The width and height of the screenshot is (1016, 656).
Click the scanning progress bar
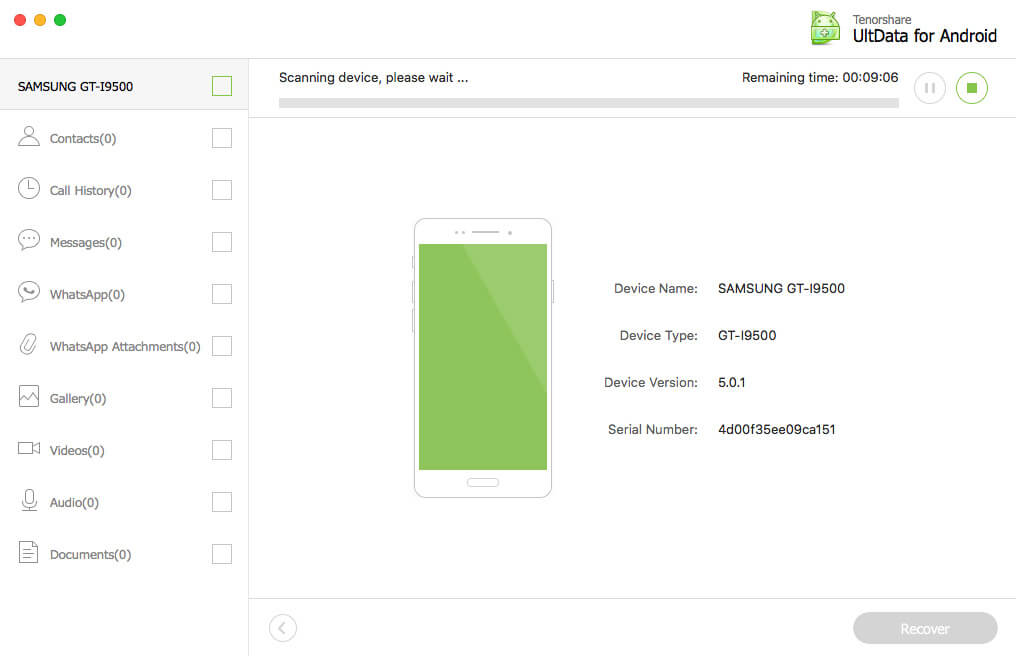pyautogui.click(x=588, y=103)
